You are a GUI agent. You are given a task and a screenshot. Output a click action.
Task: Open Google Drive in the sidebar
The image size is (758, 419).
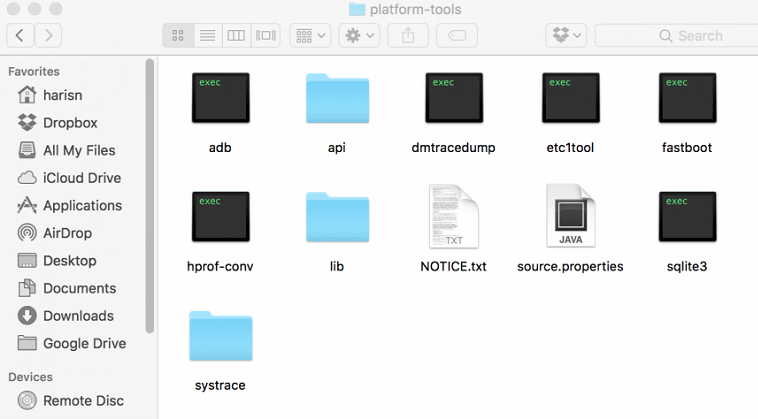coord(72,343)
